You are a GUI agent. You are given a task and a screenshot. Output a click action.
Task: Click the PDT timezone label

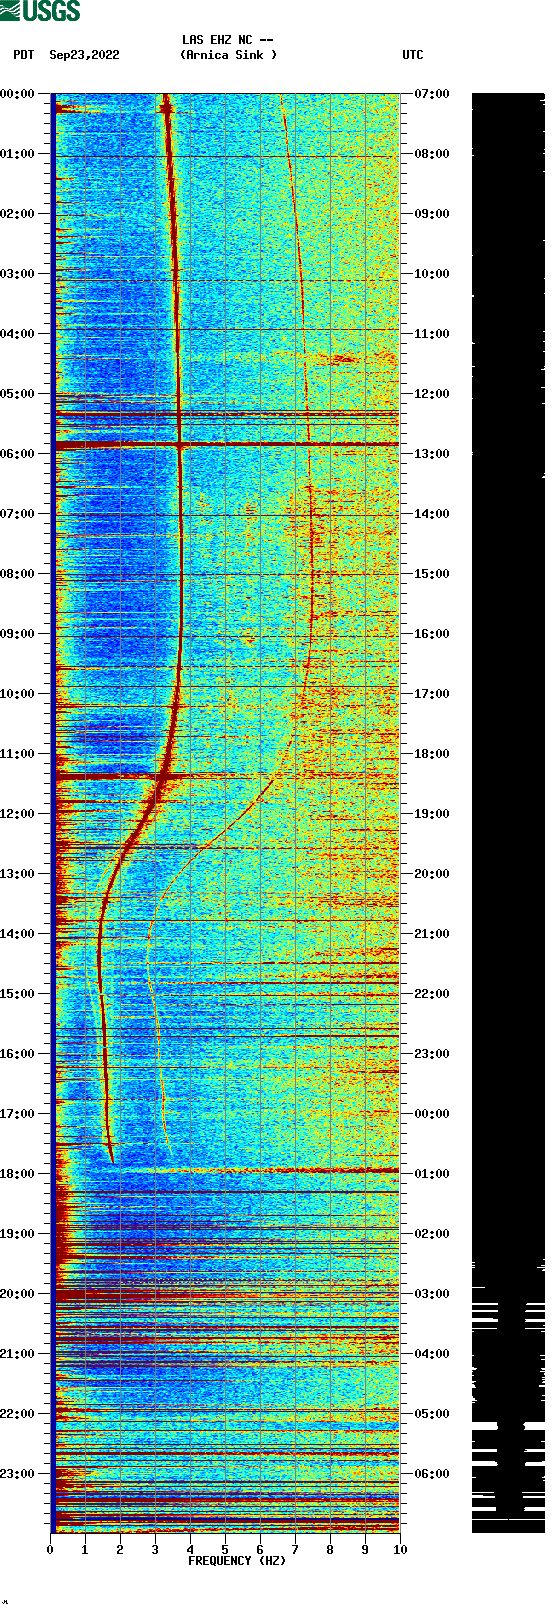[24, 55]
